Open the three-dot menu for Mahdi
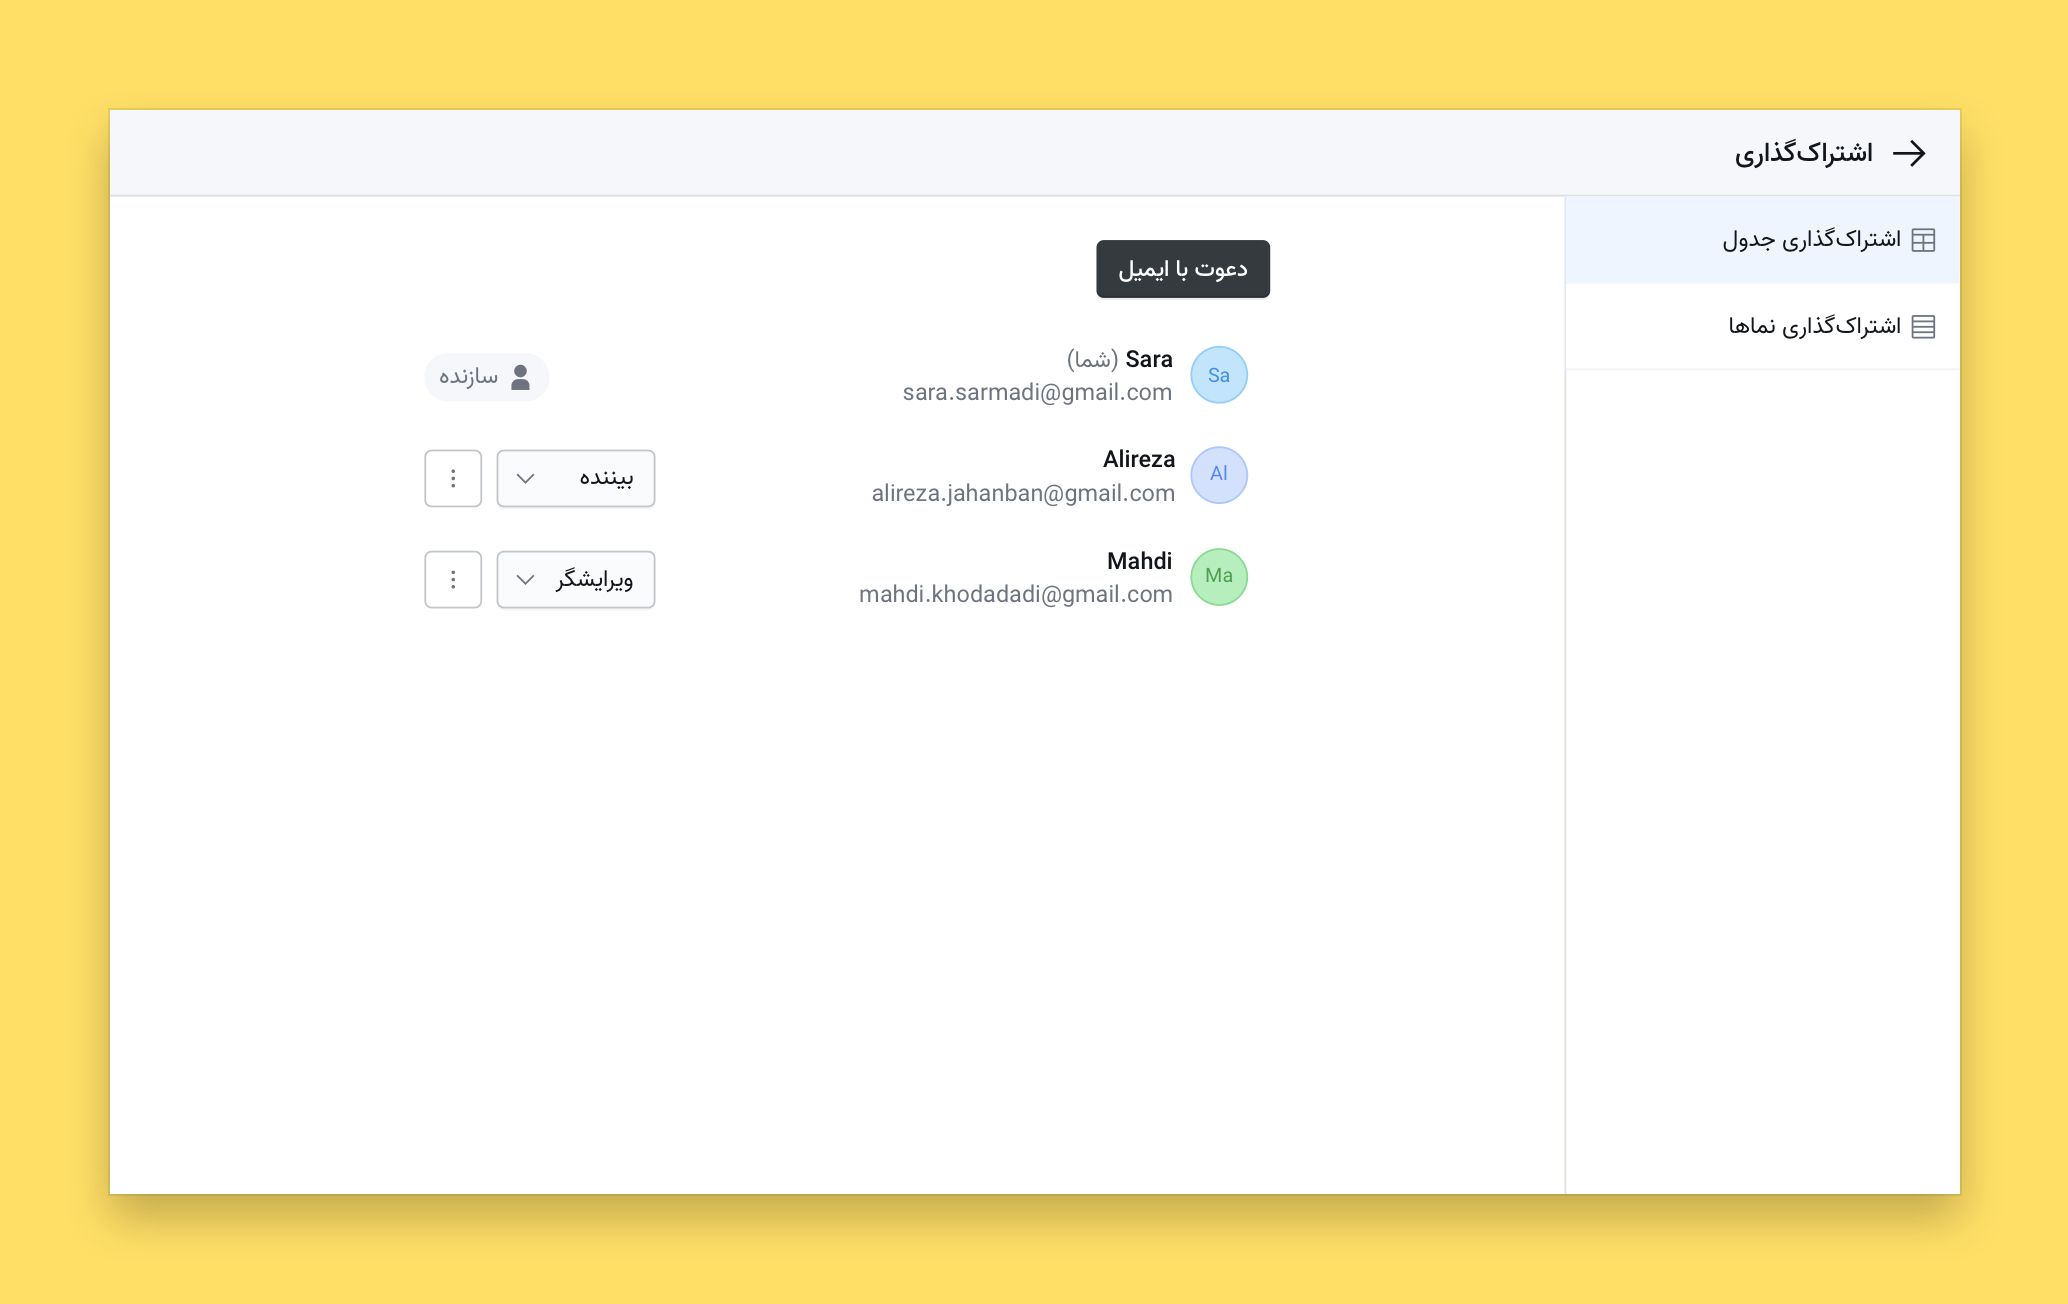The width and height of the screenshot is (2068, 1304). click(453, 579)
